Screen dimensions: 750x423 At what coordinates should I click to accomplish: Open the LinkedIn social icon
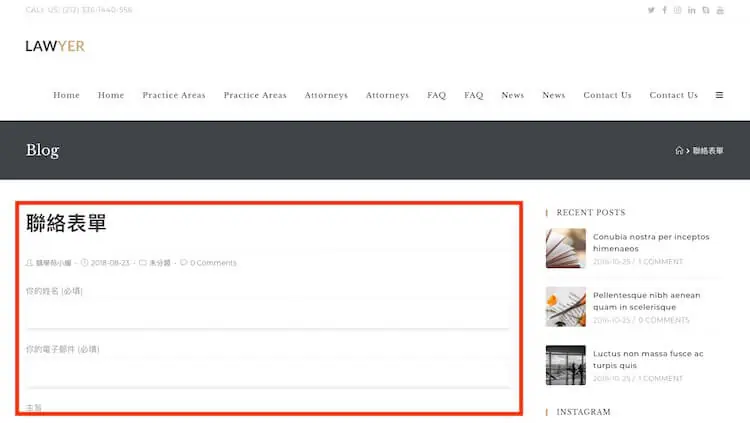tap(692, 10)
